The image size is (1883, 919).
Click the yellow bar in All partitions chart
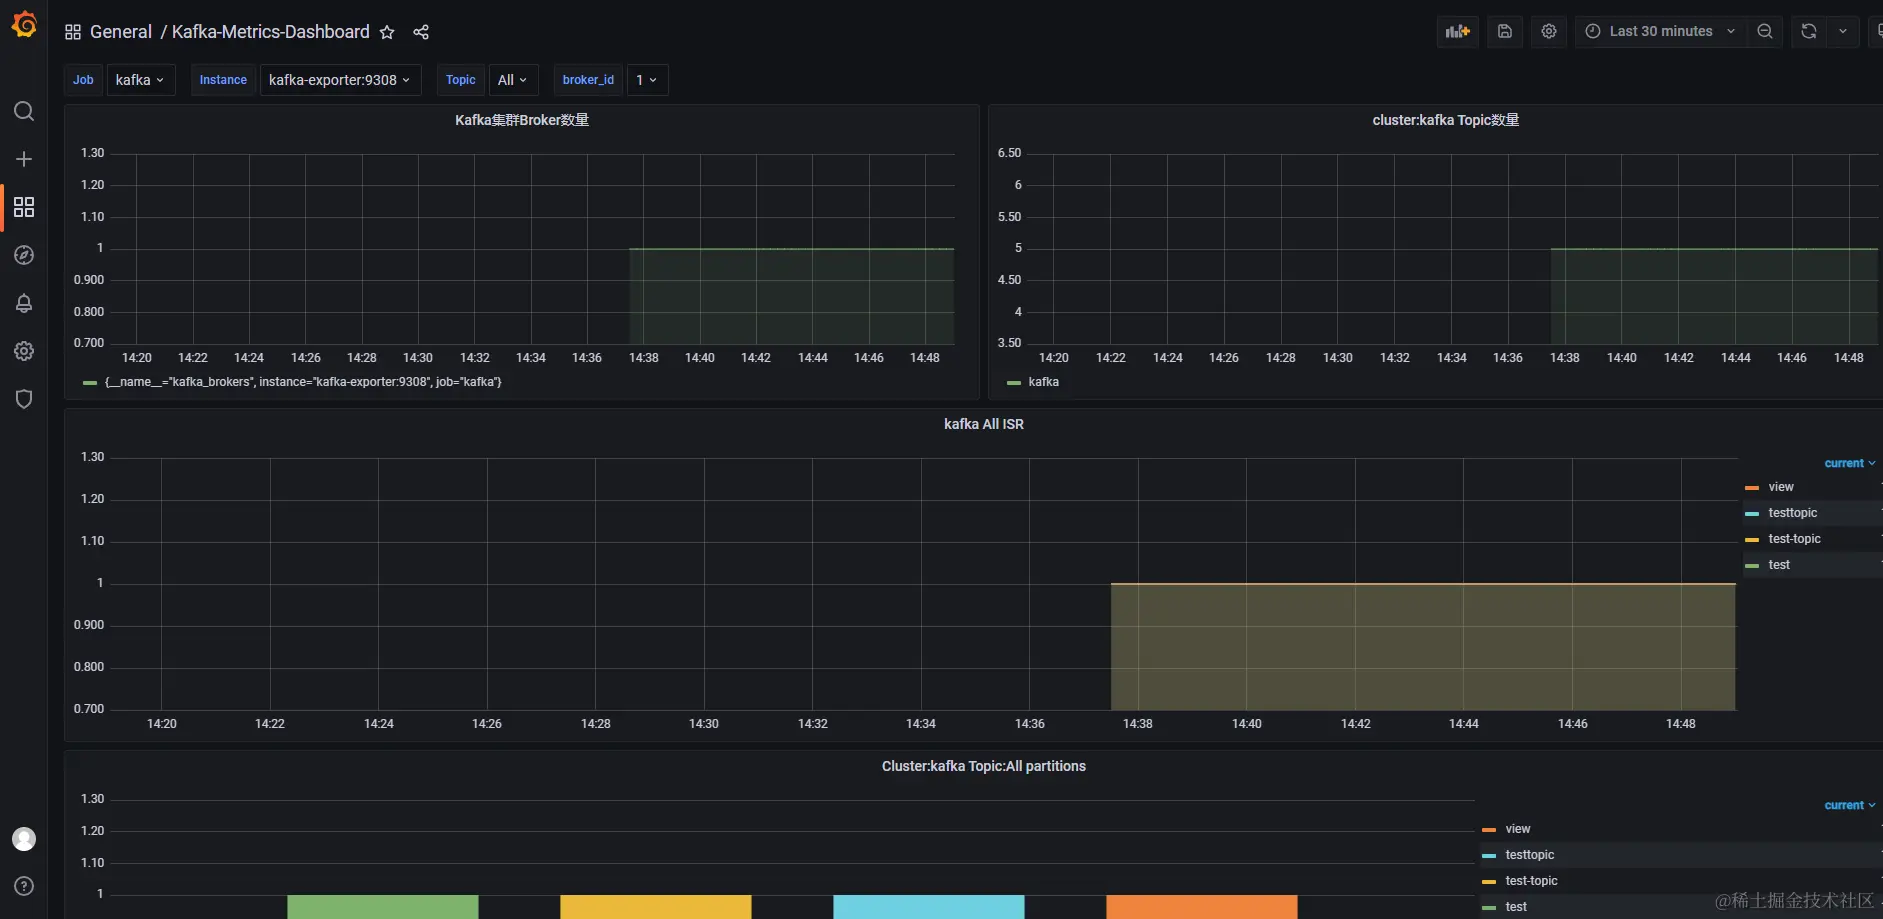tap(656, 907)
